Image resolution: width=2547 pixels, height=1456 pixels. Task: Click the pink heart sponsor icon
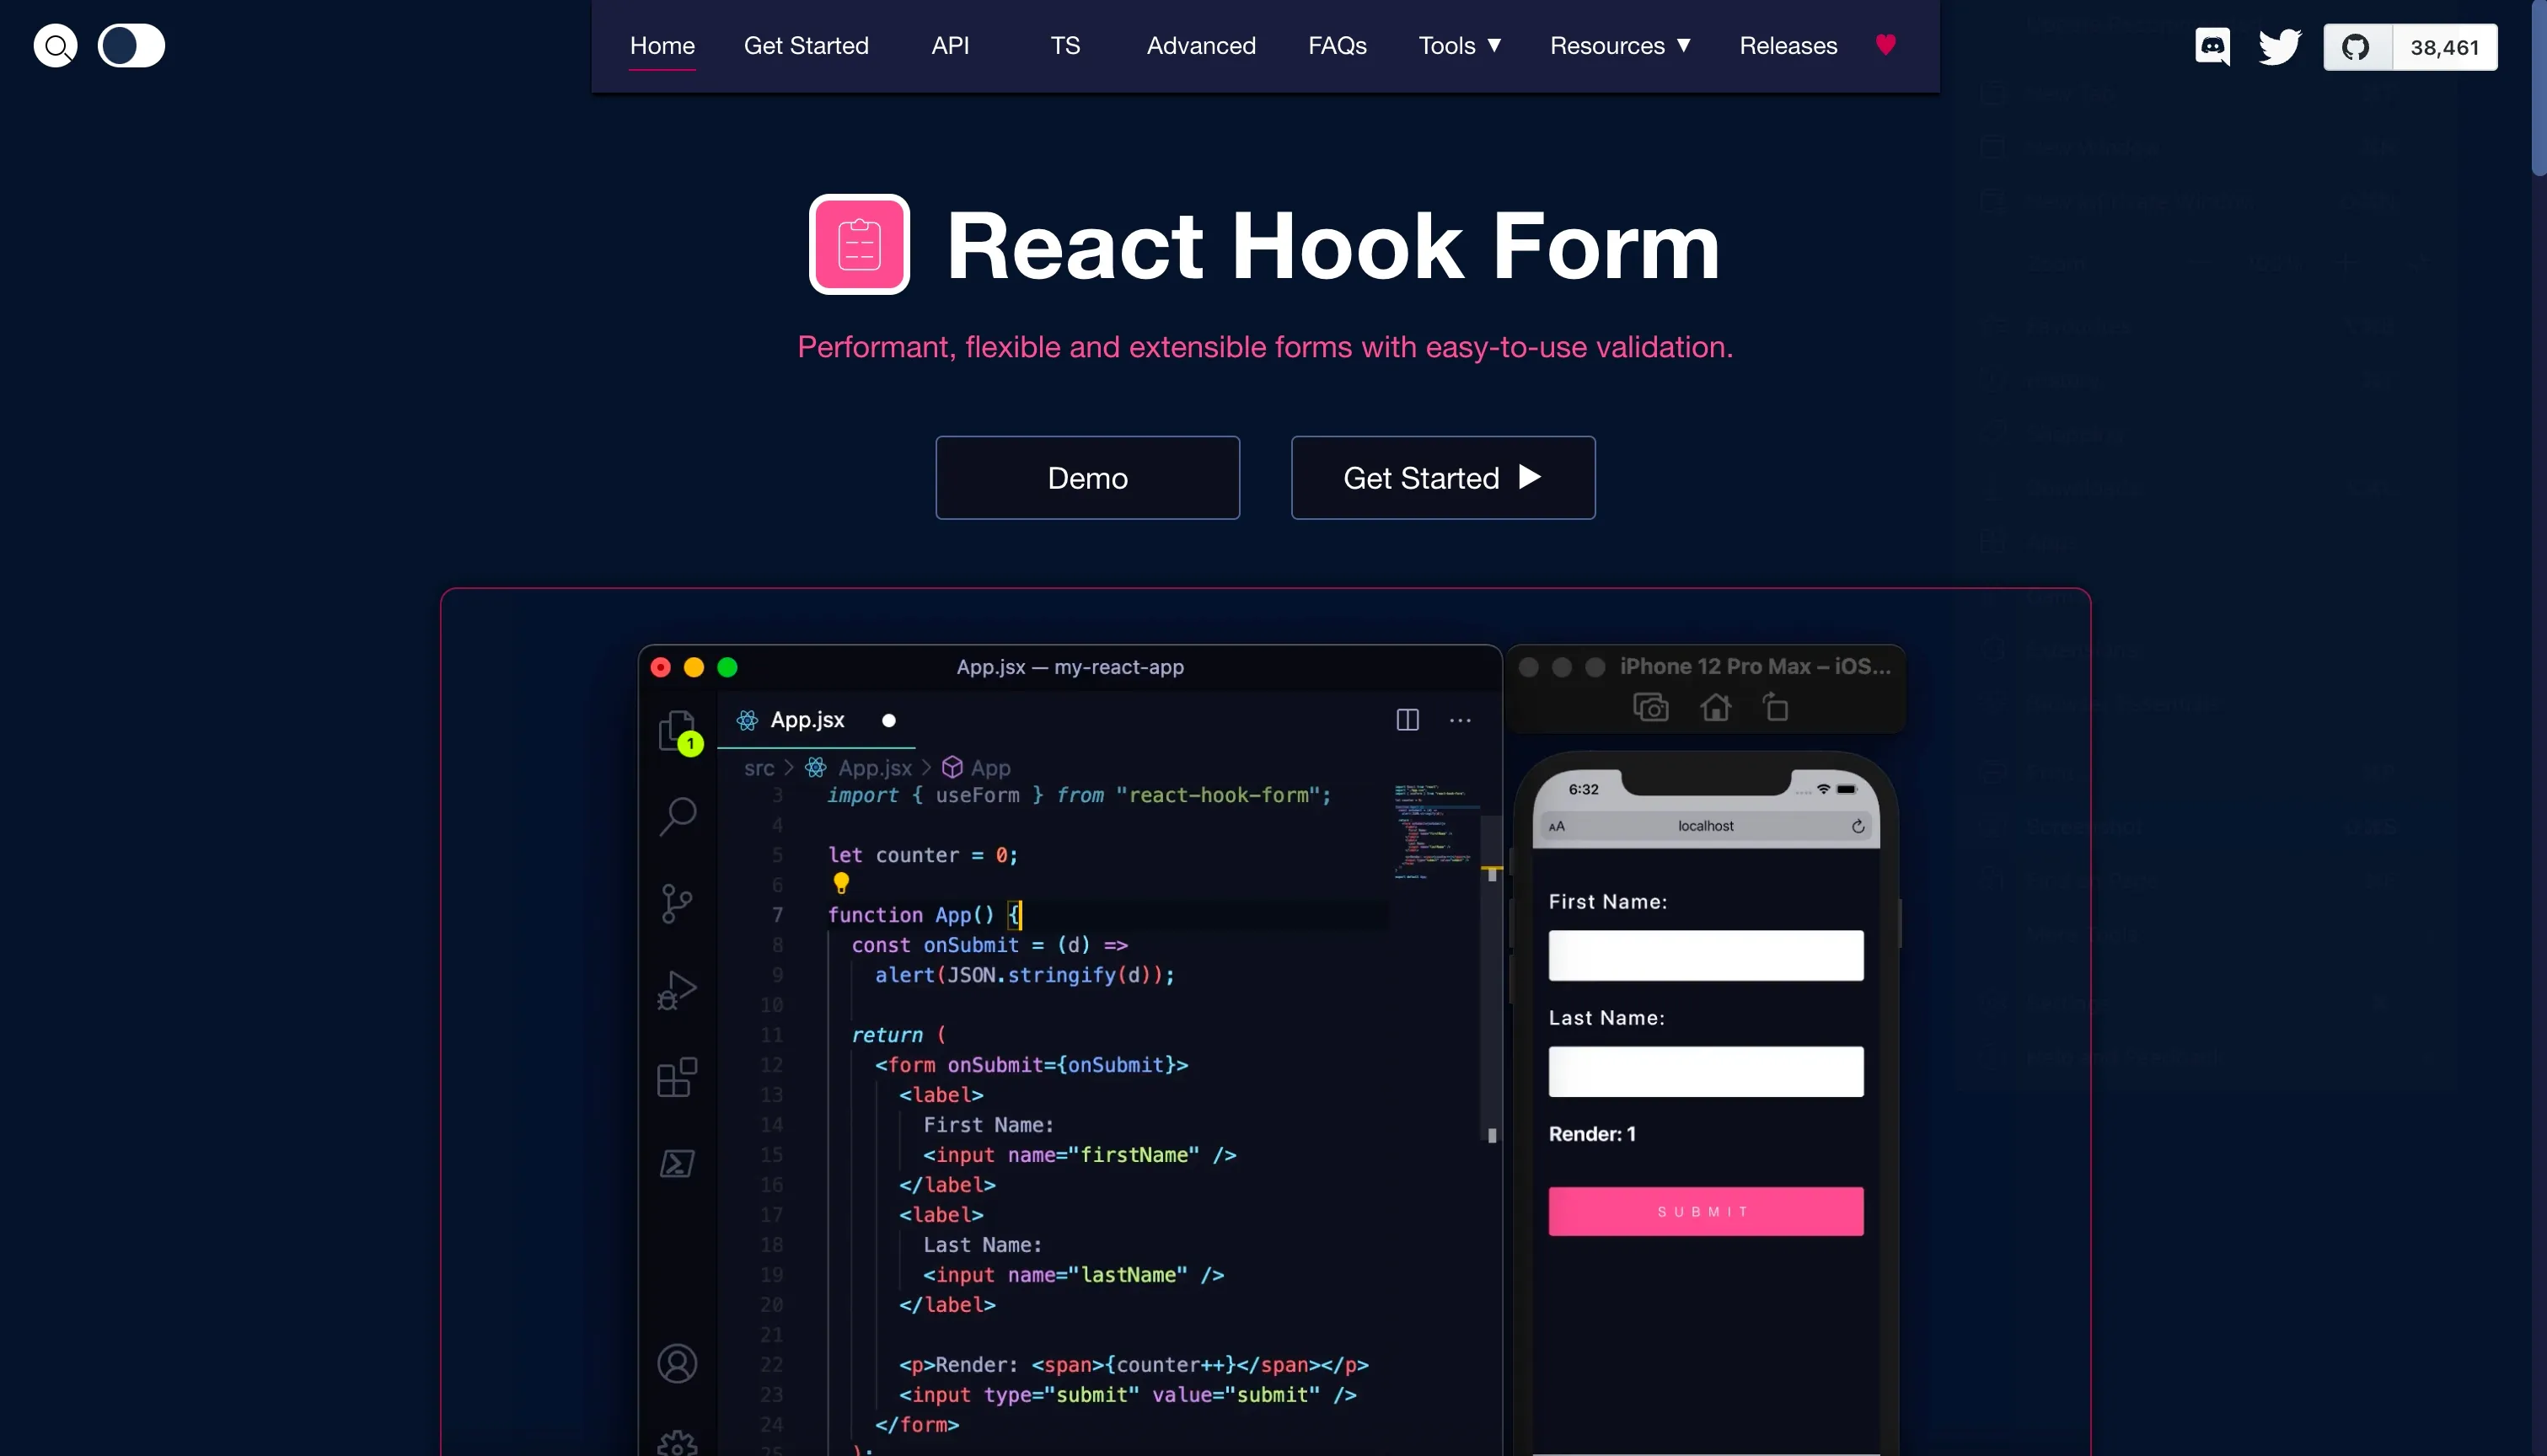click(1885, 45)
